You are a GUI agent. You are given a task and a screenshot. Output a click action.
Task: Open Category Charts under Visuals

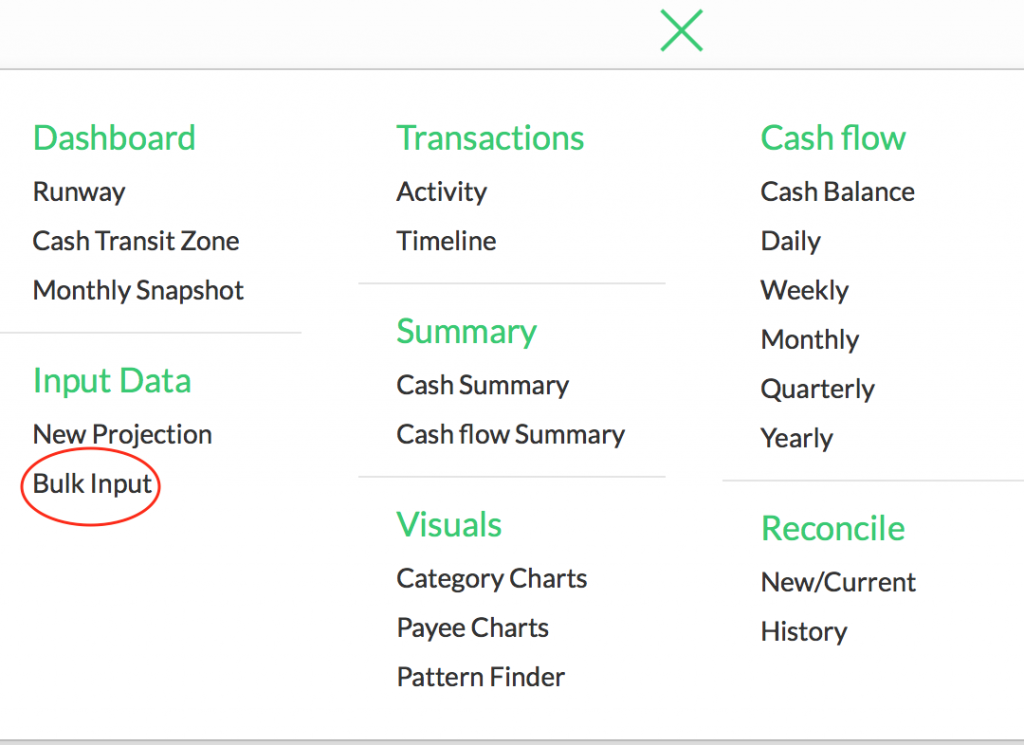pyautogui.click(x=491, y=578)
